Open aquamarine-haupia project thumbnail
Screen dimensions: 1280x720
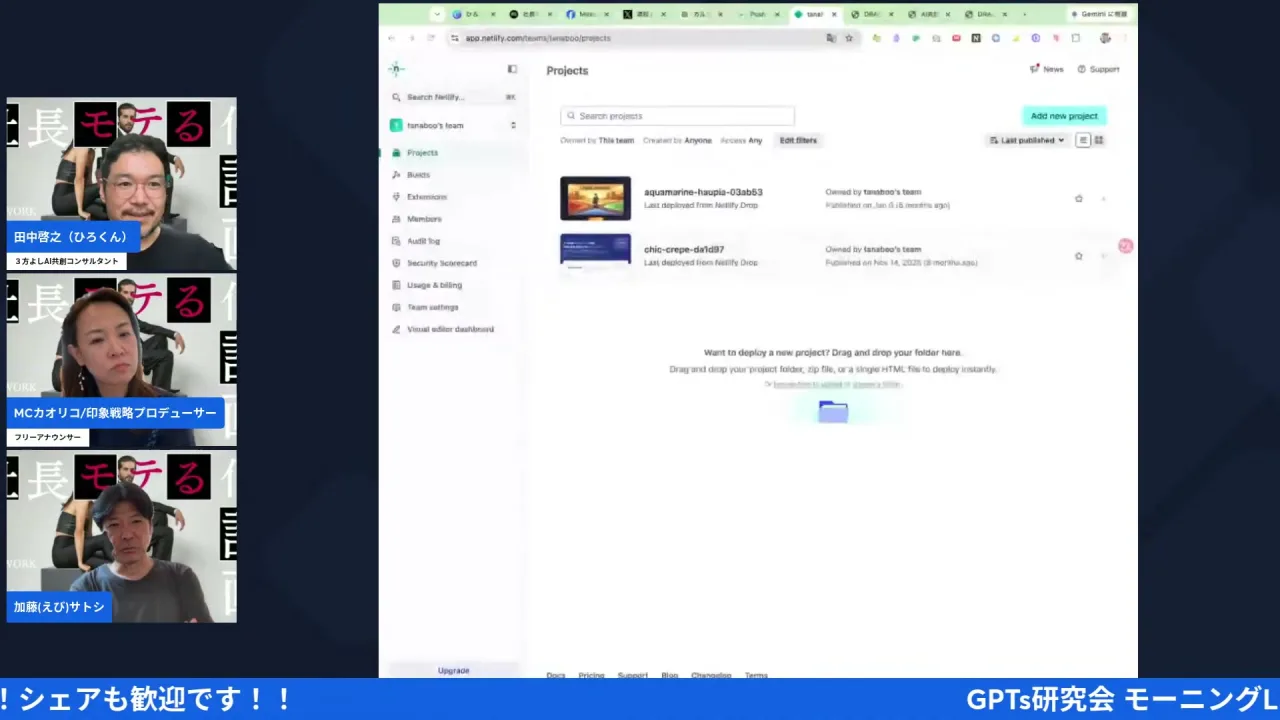coord(595,198)
